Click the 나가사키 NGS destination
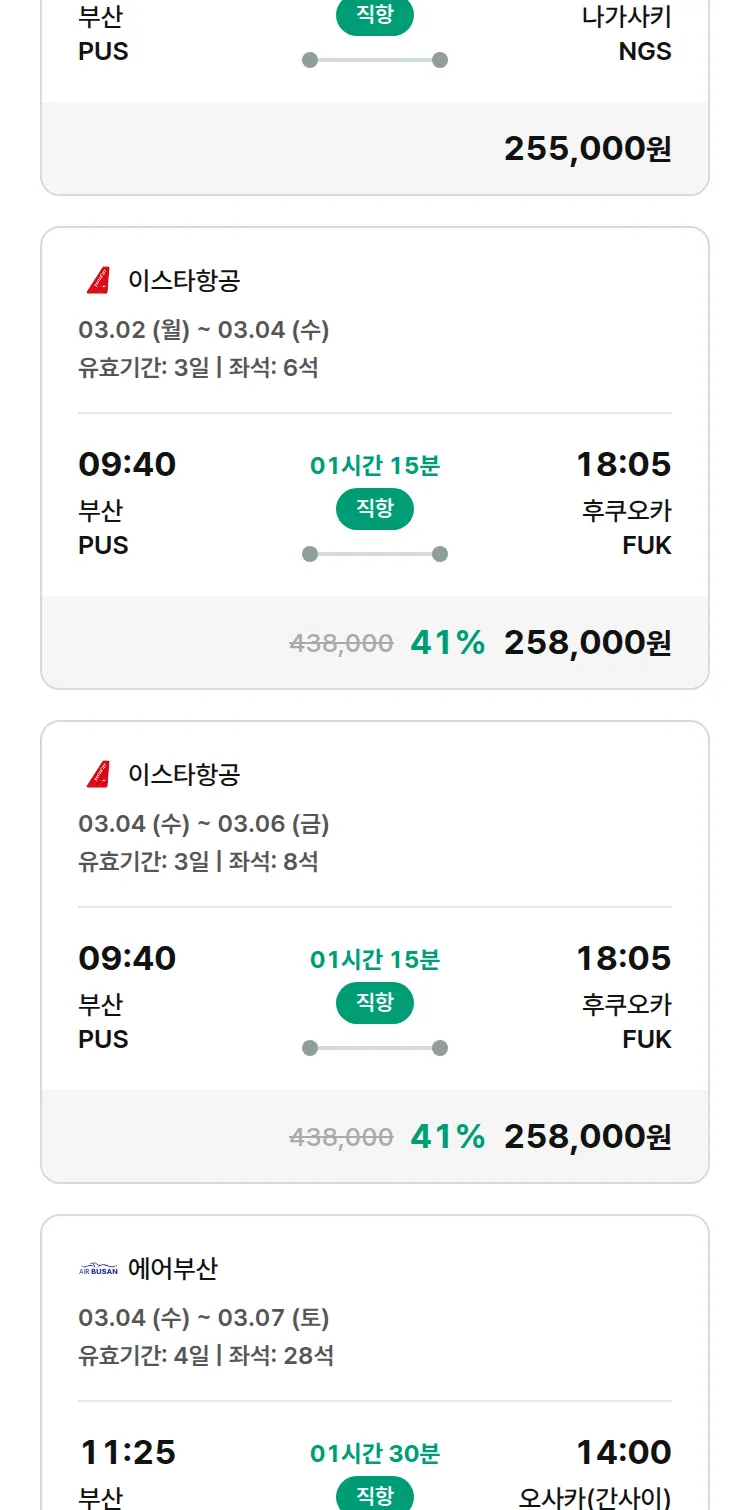750x1510 pixels. tap(626, 34)
